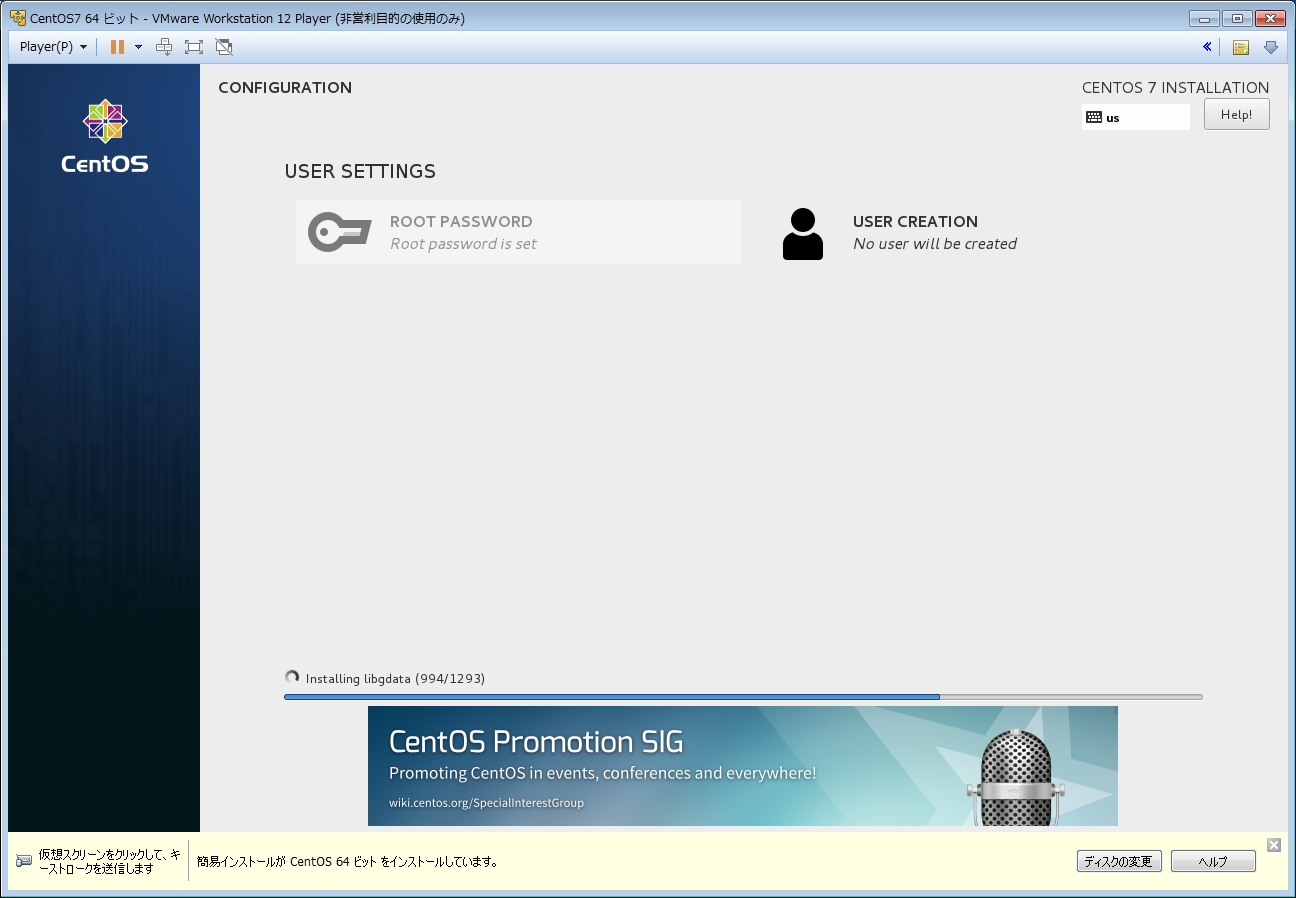Pause the virtual machine with the orange pause icon
The width and height of the screenshot is (1296, 898).
(x=117, y=47)
